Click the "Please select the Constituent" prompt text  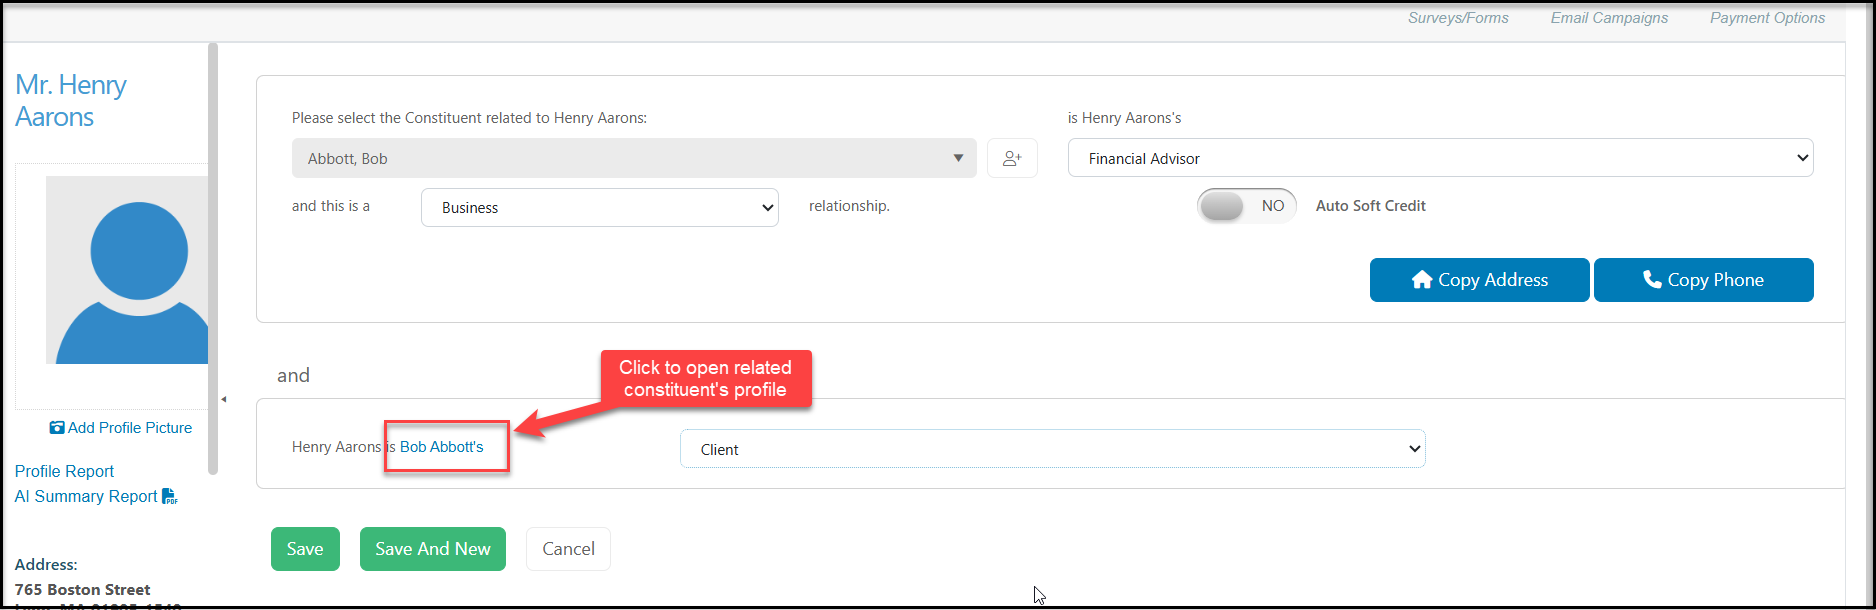[x=469, y=118]
